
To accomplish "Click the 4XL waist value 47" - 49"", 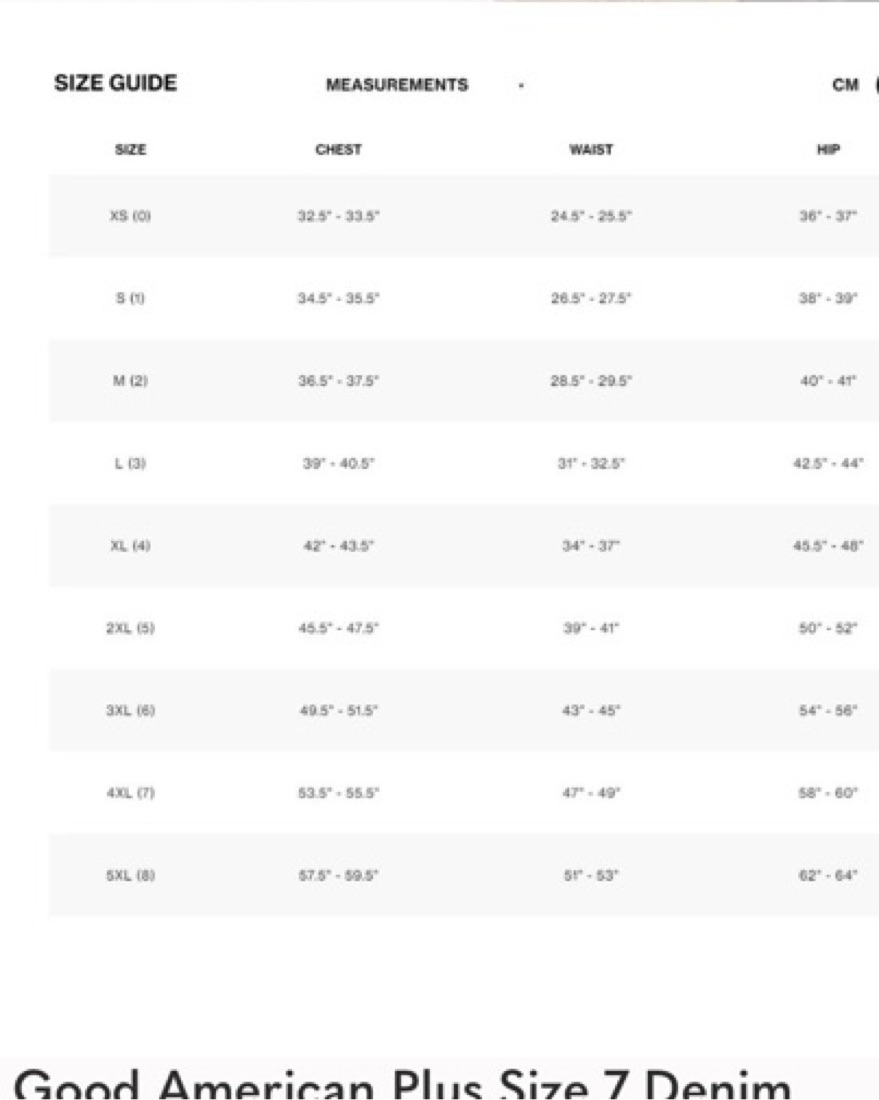I will (x=591, y=793).
